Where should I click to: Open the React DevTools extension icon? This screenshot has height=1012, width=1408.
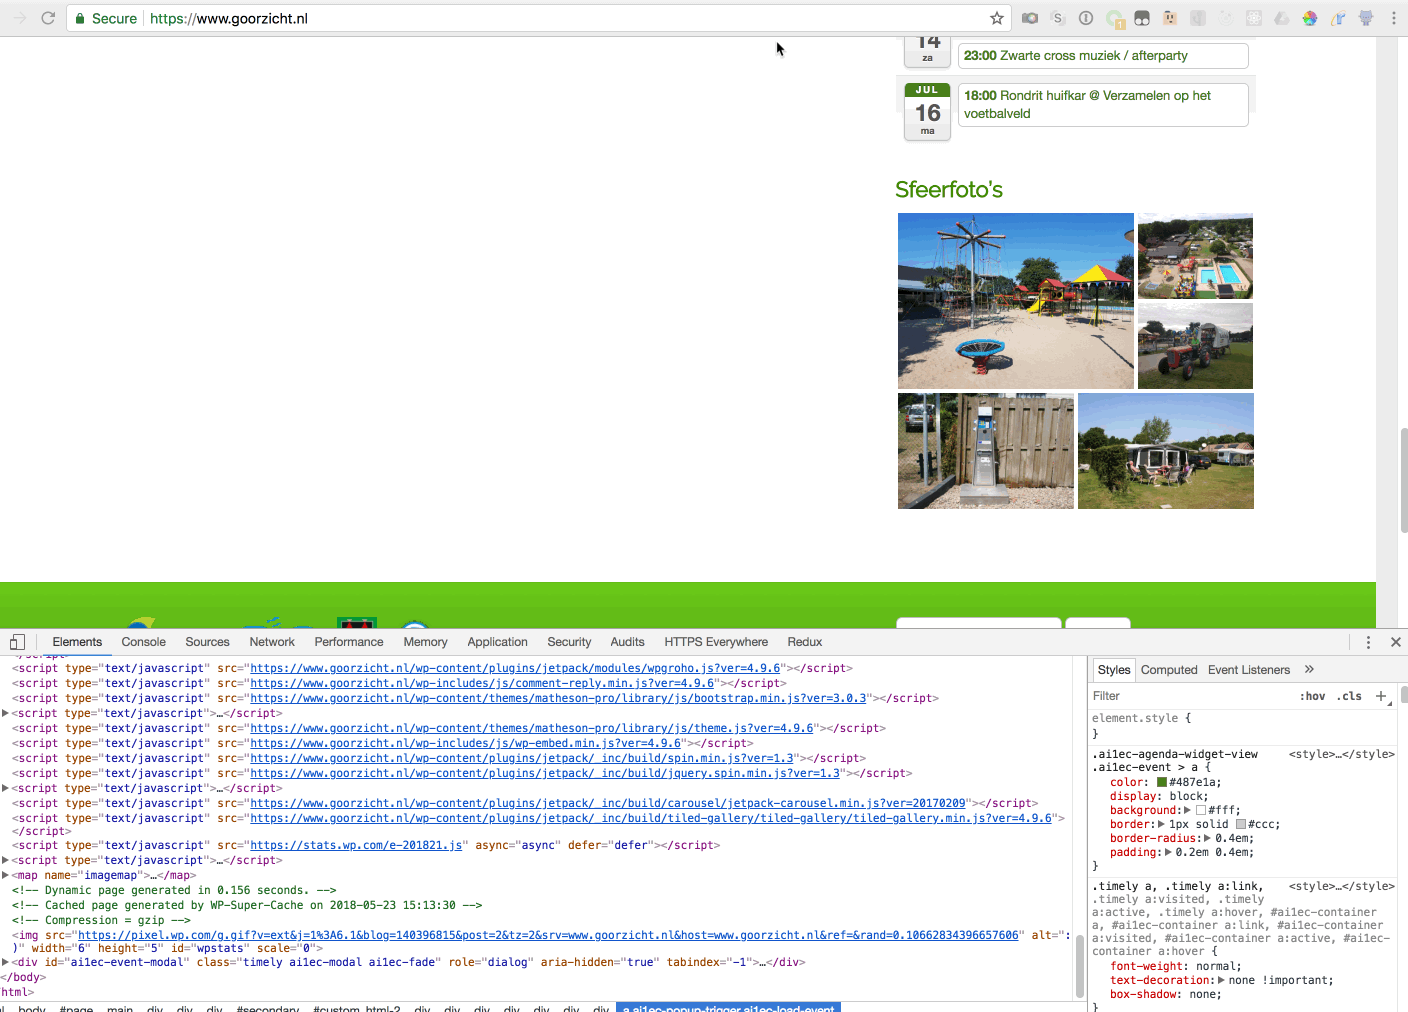point(1254,18)
